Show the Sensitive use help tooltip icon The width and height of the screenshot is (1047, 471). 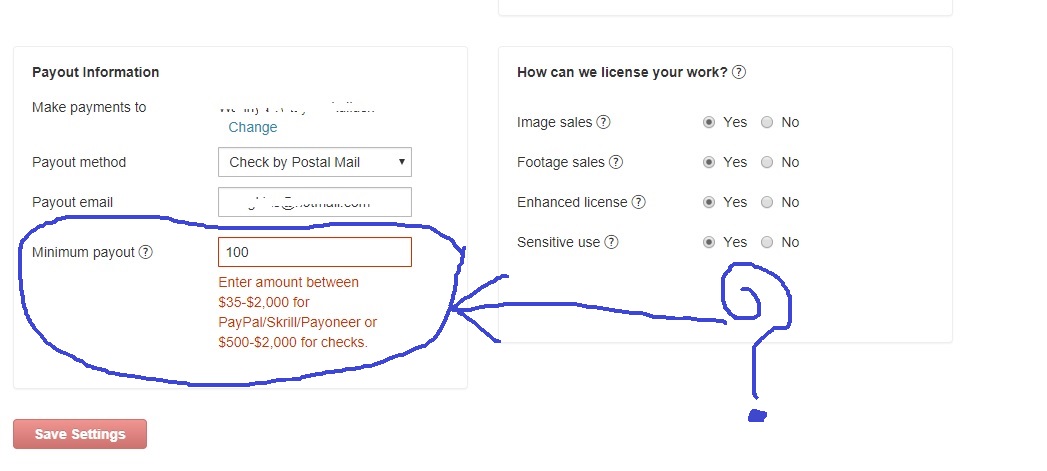tap(611, 243)
